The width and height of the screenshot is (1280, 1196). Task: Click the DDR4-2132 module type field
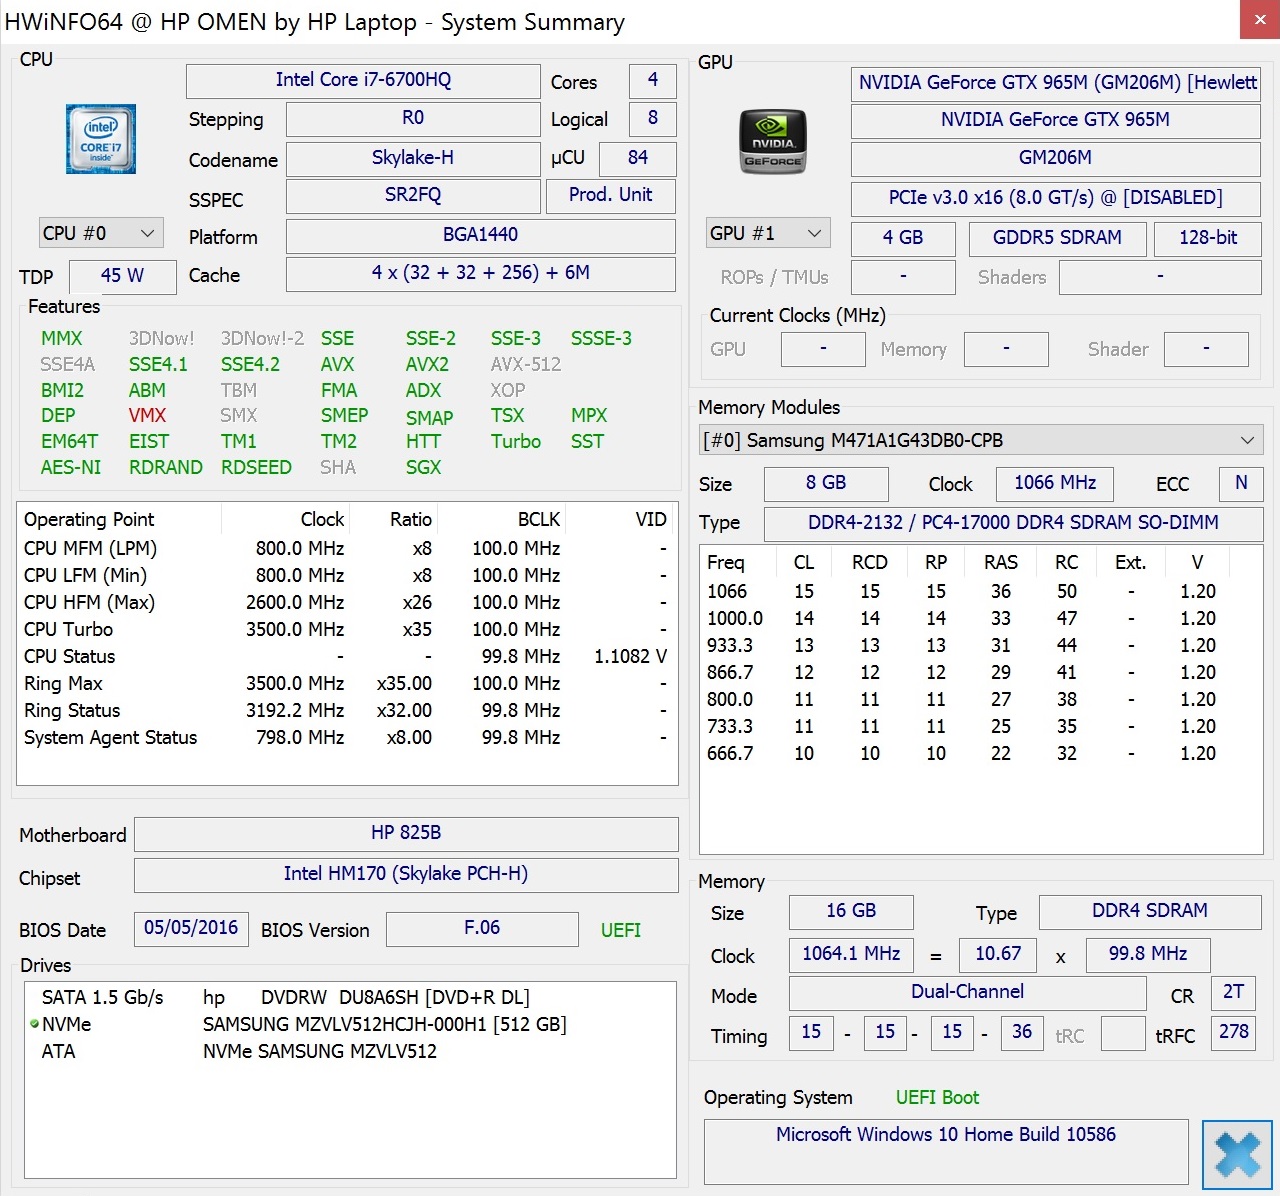click(1013, 524)
